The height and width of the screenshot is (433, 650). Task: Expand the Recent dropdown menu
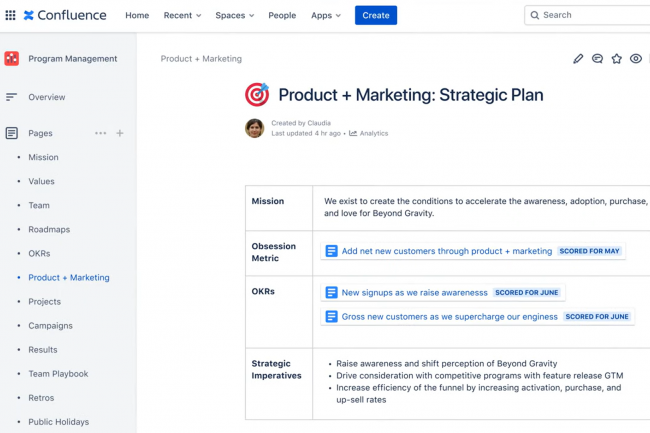pyautogui.click(x=182, y=15)
